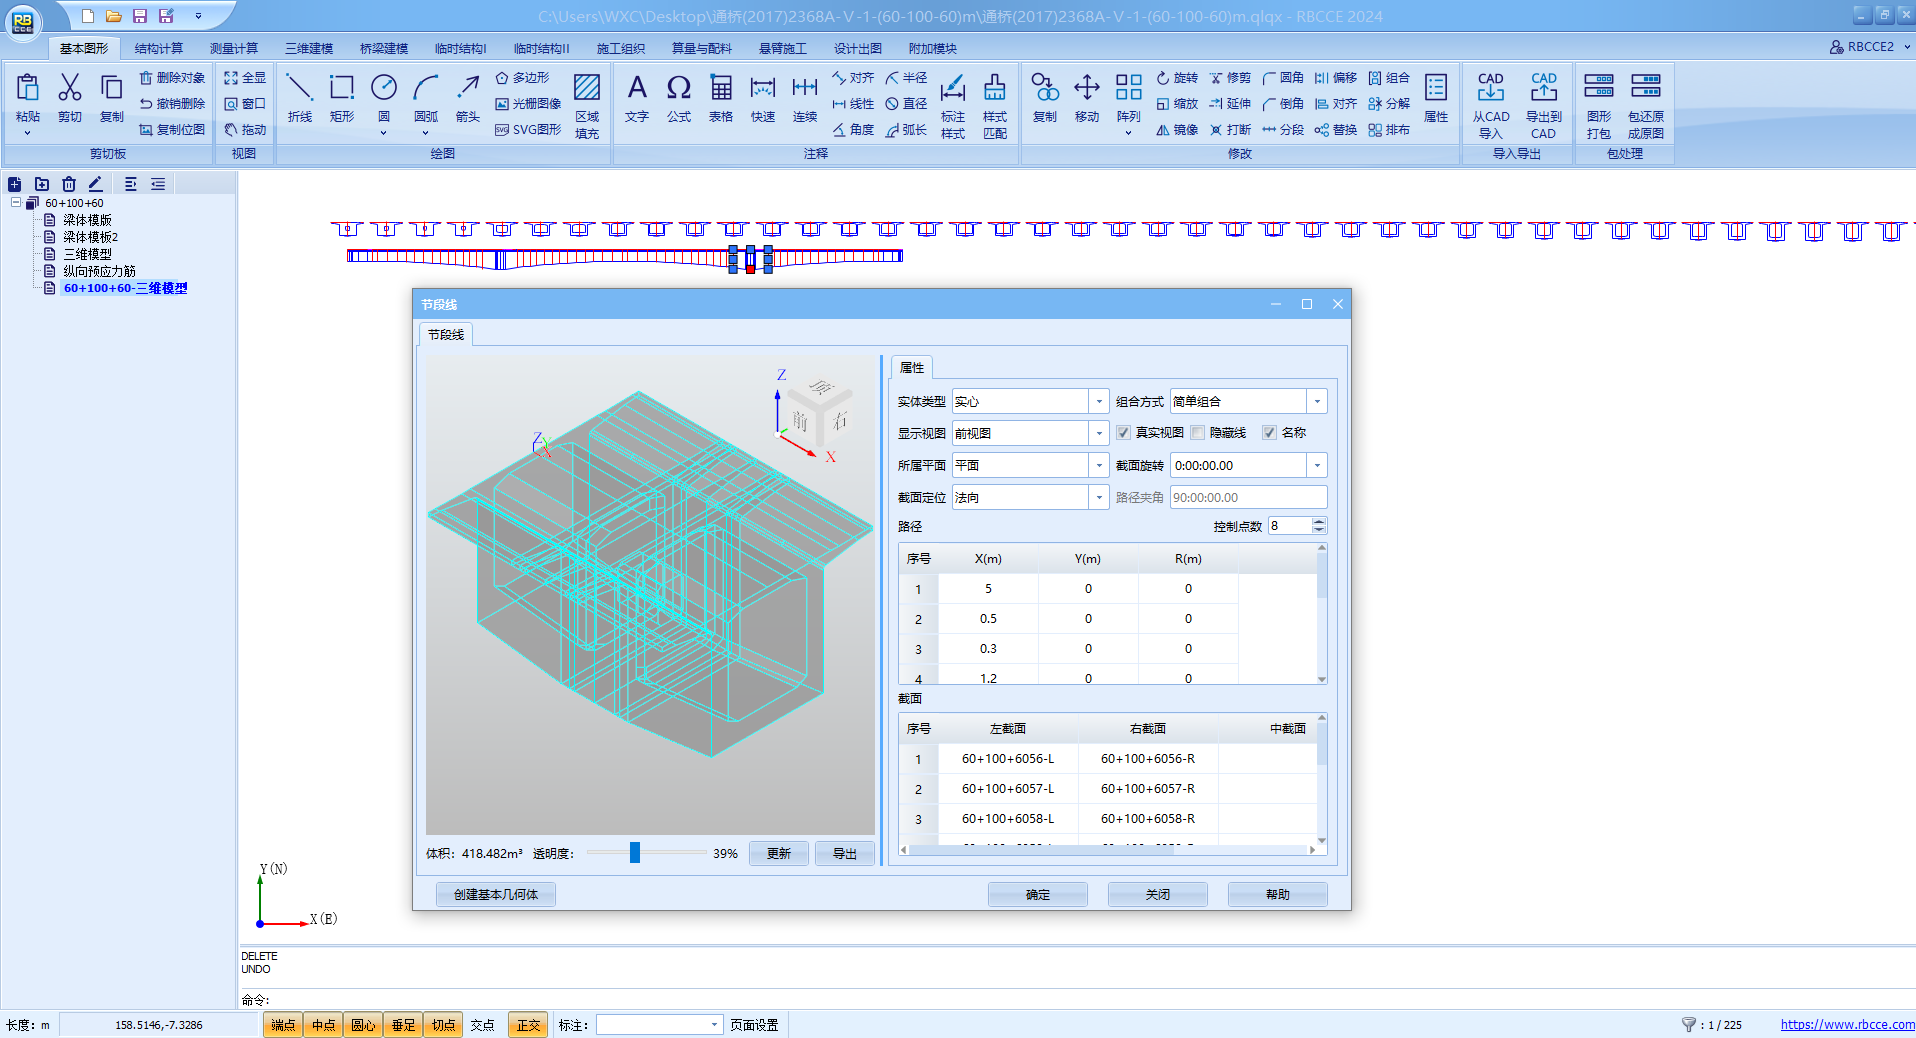Insert a table with 表格 icon
The image size is (1916, 1038).
click(721, 98)
